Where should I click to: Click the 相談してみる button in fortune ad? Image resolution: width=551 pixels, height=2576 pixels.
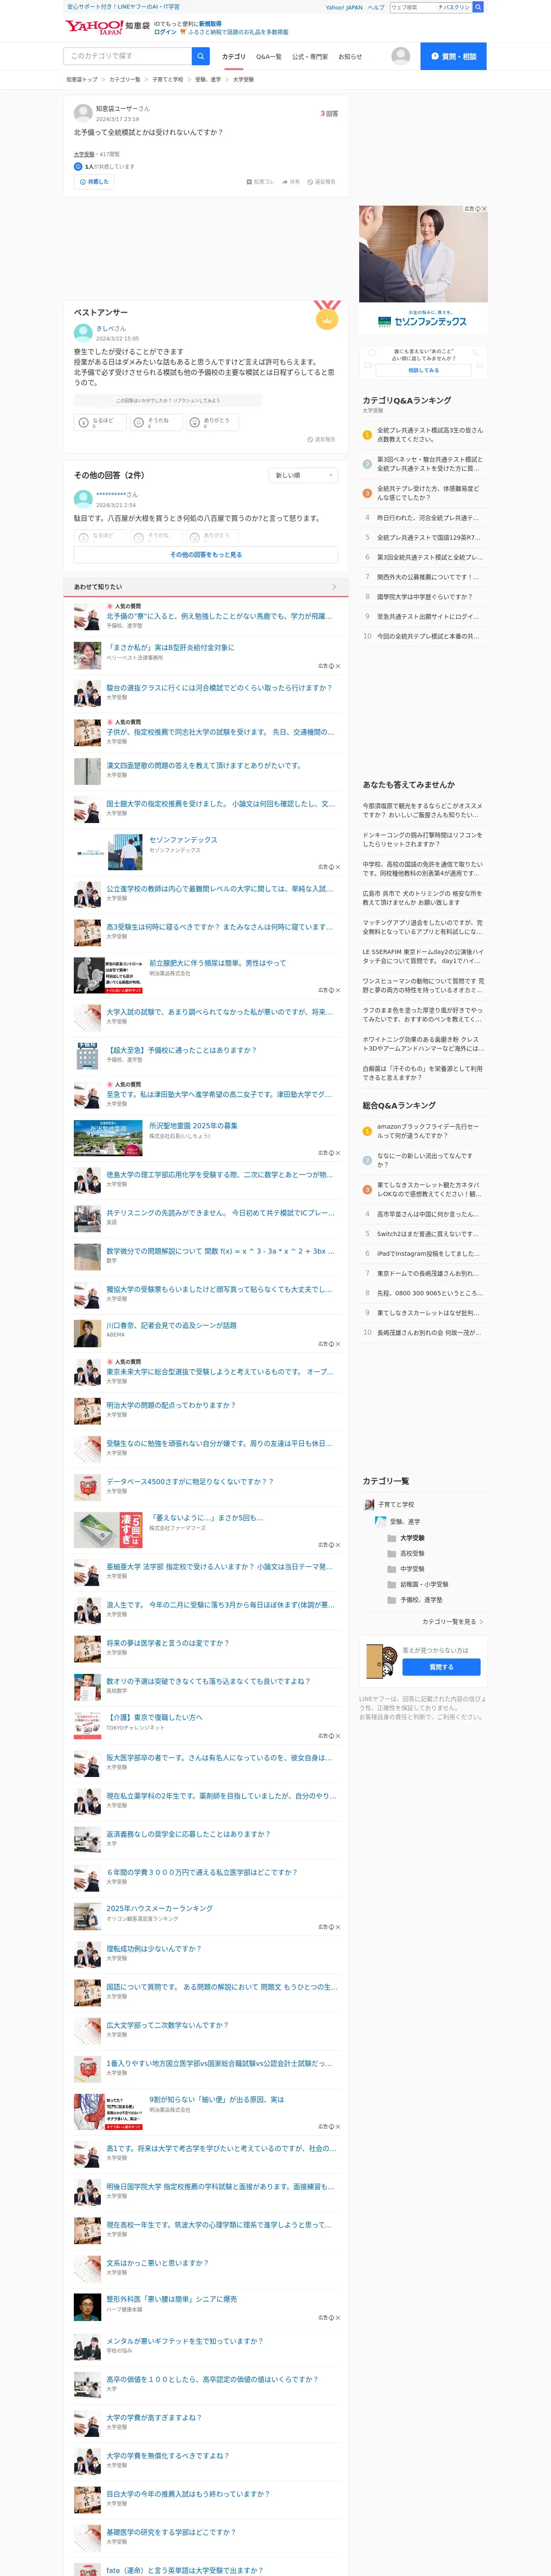(423, 371)
